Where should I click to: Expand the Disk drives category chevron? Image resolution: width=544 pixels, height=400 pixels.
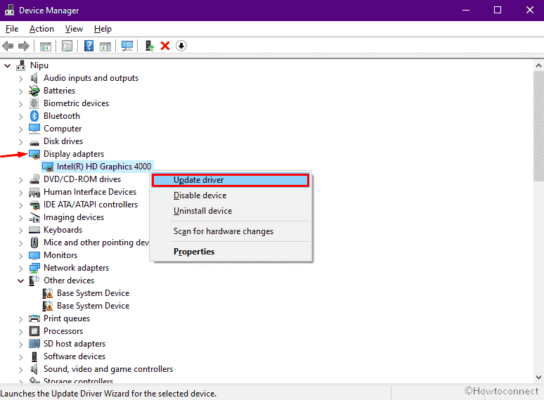click(20, 142)
